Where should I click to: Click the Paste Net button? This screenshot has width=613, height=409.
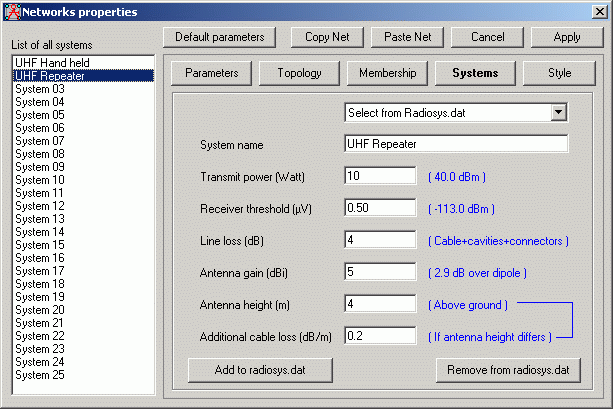tap(407, 37)
